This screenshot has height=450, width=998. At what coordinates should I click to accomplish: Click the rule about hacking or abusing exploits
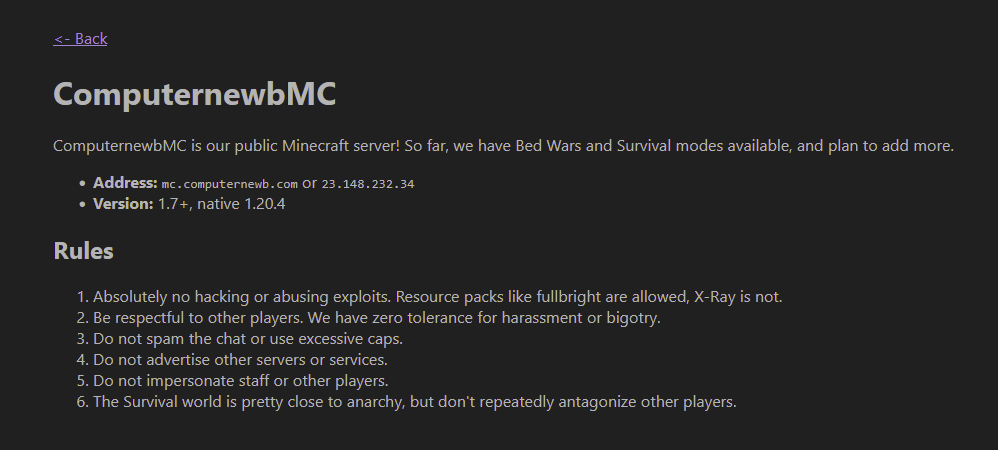(250, 297)
